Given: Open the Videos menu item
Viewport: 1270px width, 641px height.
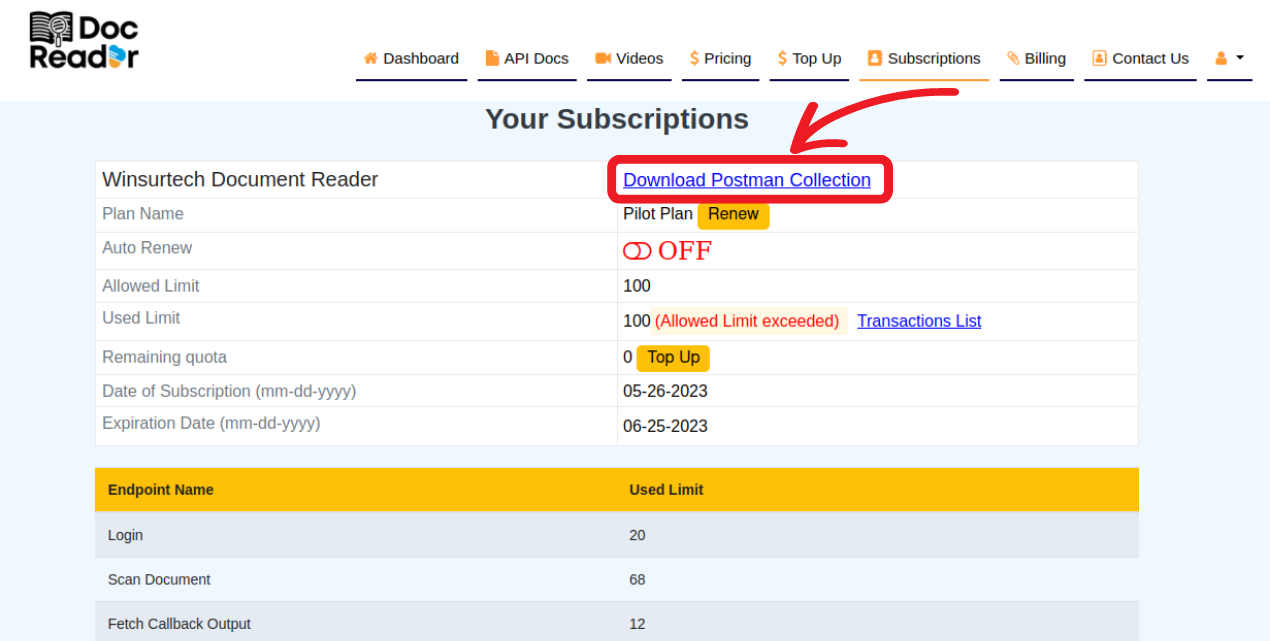Looking at the screenshot, I should click(x=629, y=59).
